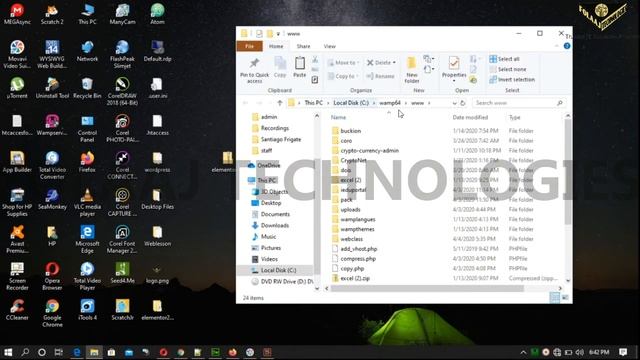Sort by Date modified column header

coord(470,118)
